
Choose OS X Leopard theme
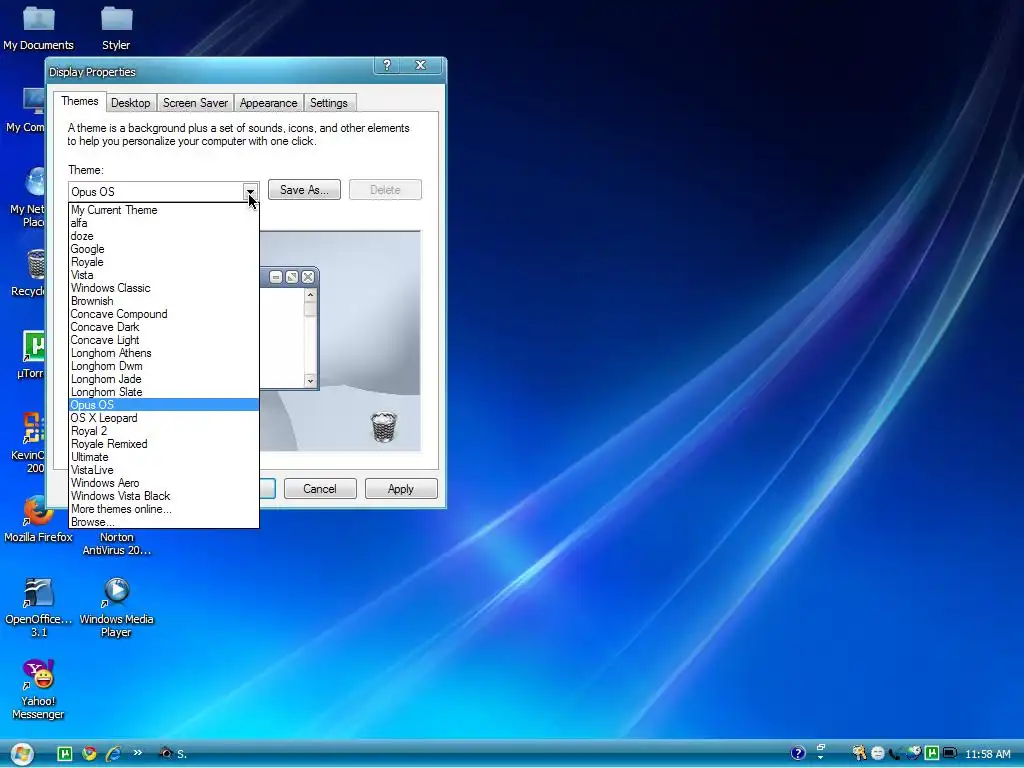[164, 418]
